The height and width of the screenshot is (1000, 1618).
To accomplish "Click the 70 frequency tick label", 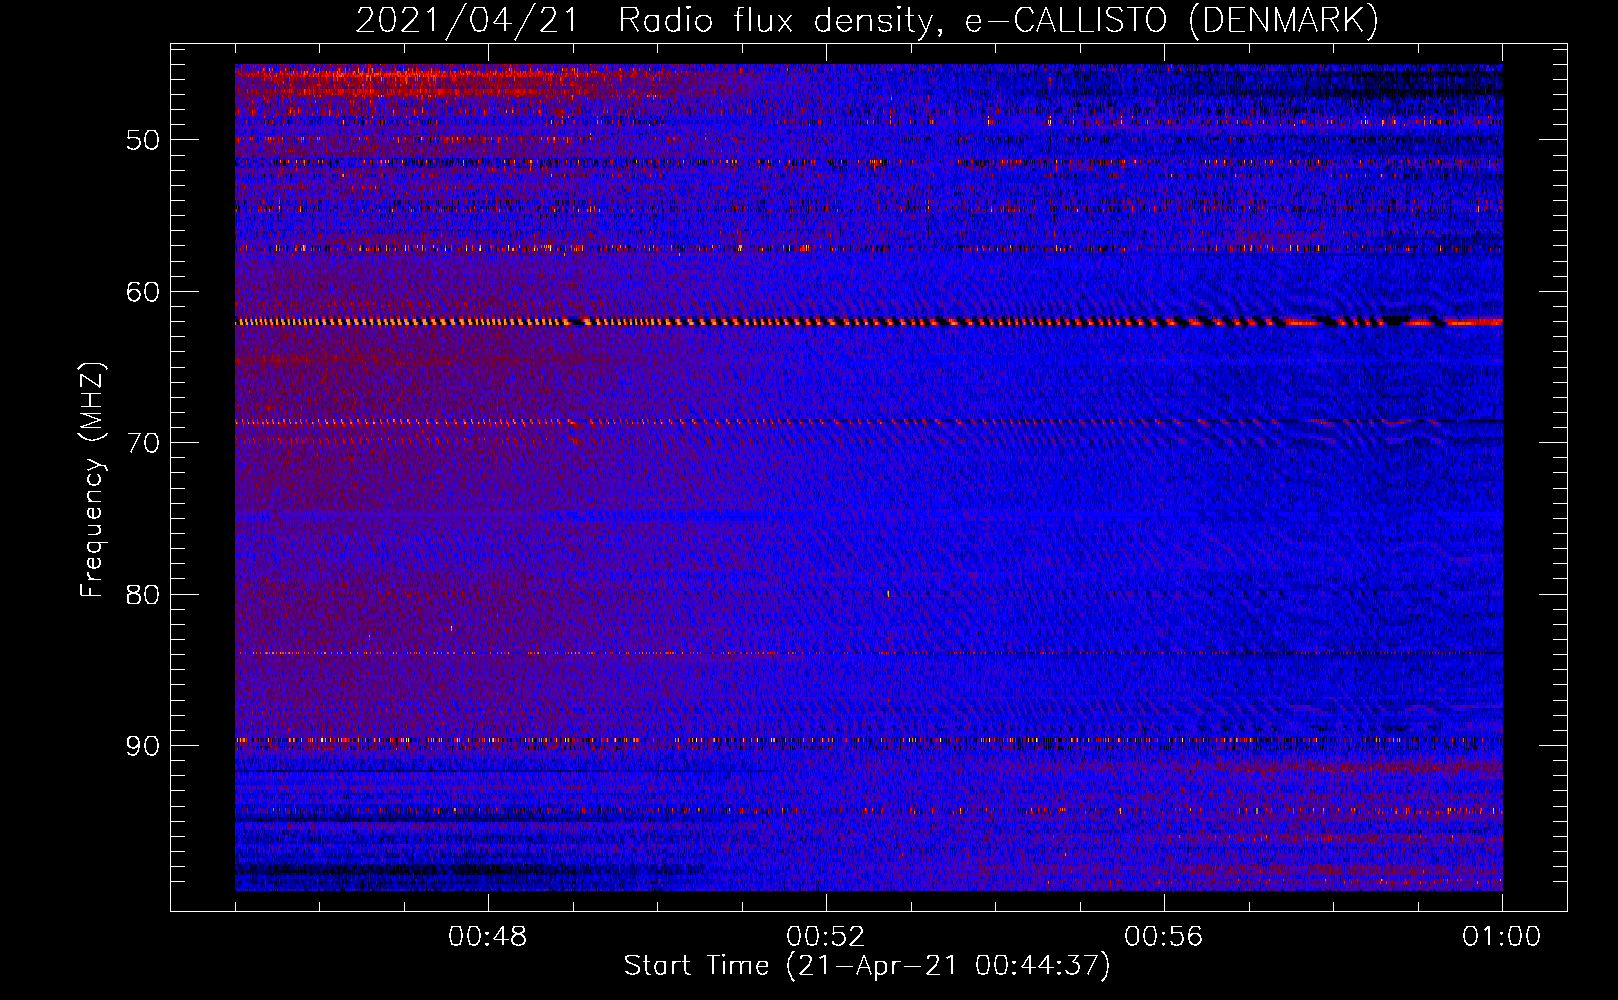I will tap(143, 443).
